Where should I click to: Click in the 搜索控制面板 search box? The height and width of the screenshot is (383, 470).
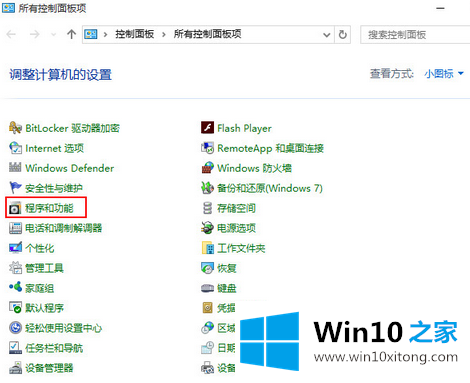[x=415, y=35]
